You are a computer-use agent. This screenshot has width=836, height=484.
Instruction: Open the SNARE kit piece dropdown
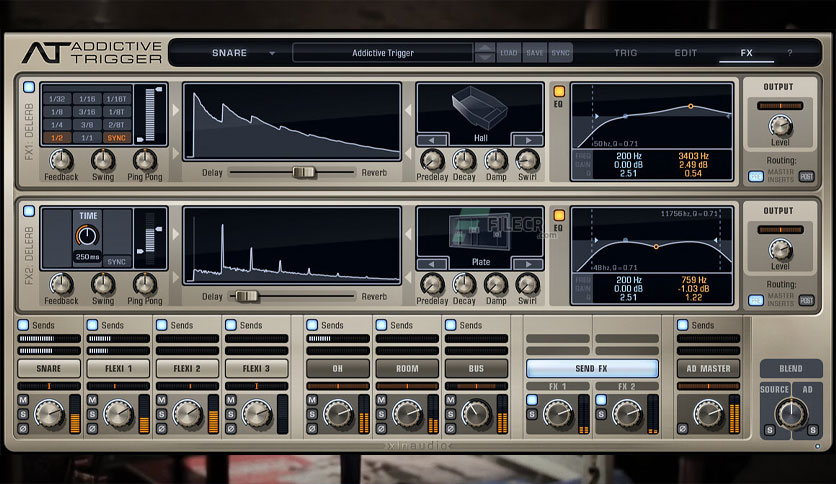coord(272,53)
